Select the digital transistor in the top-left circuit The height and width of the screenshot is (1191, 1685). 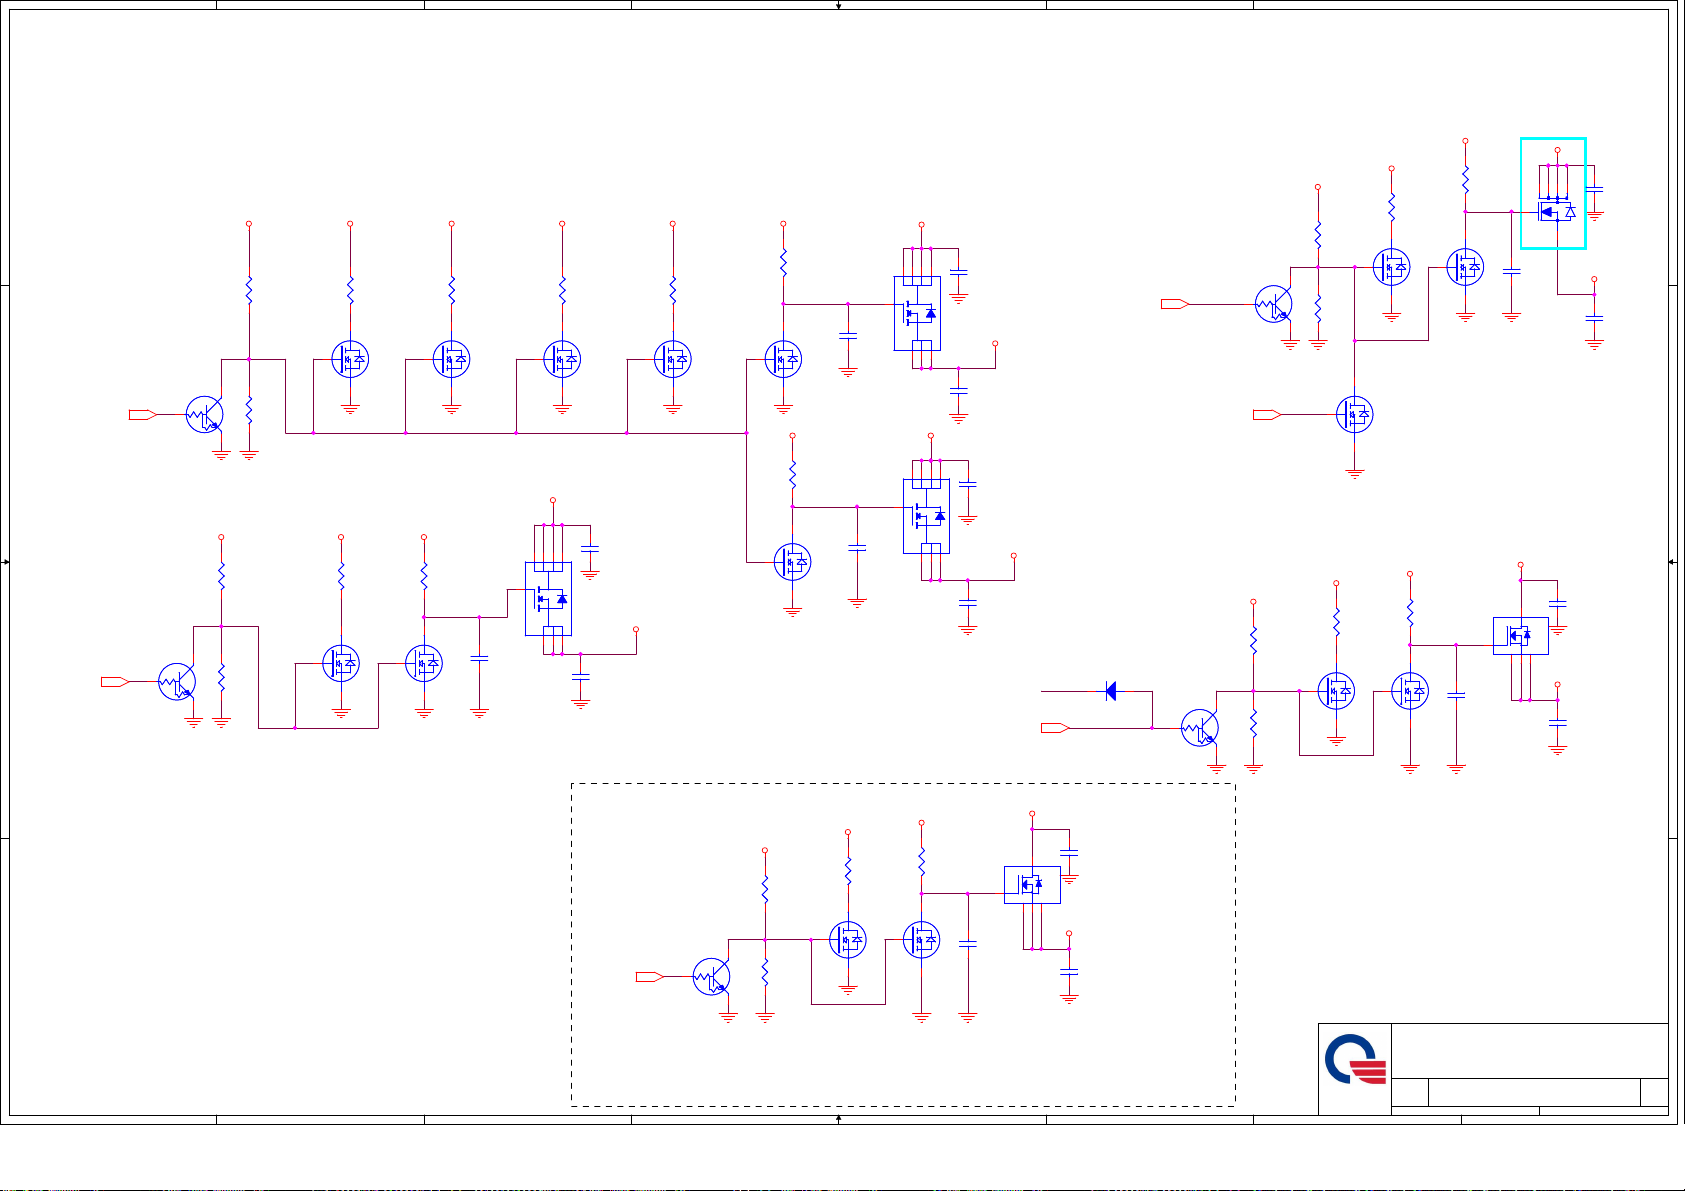point(205,414)
